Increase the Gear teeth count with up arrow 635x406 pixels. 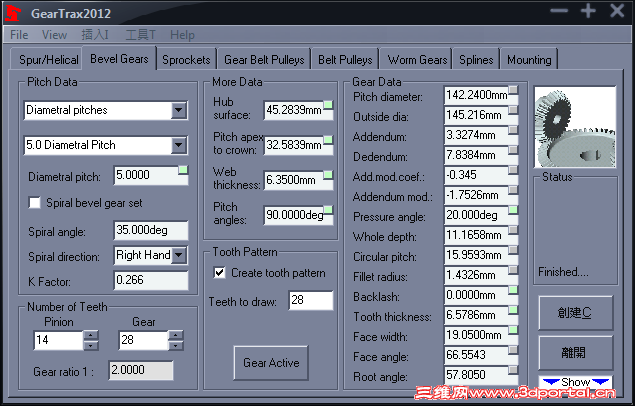coord(176,336)
